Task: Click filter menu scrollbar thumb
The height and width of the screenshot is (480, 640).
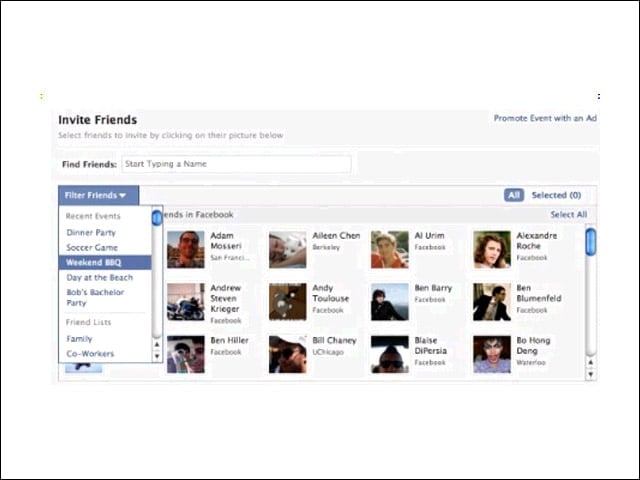Action: click(x=157, y=218)
